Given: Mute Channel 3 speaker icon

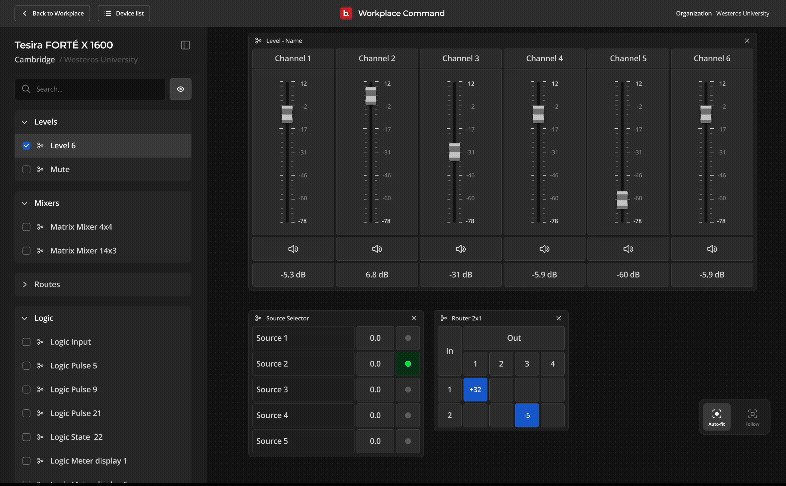Looking at the screenshot, I should point(460,249).
